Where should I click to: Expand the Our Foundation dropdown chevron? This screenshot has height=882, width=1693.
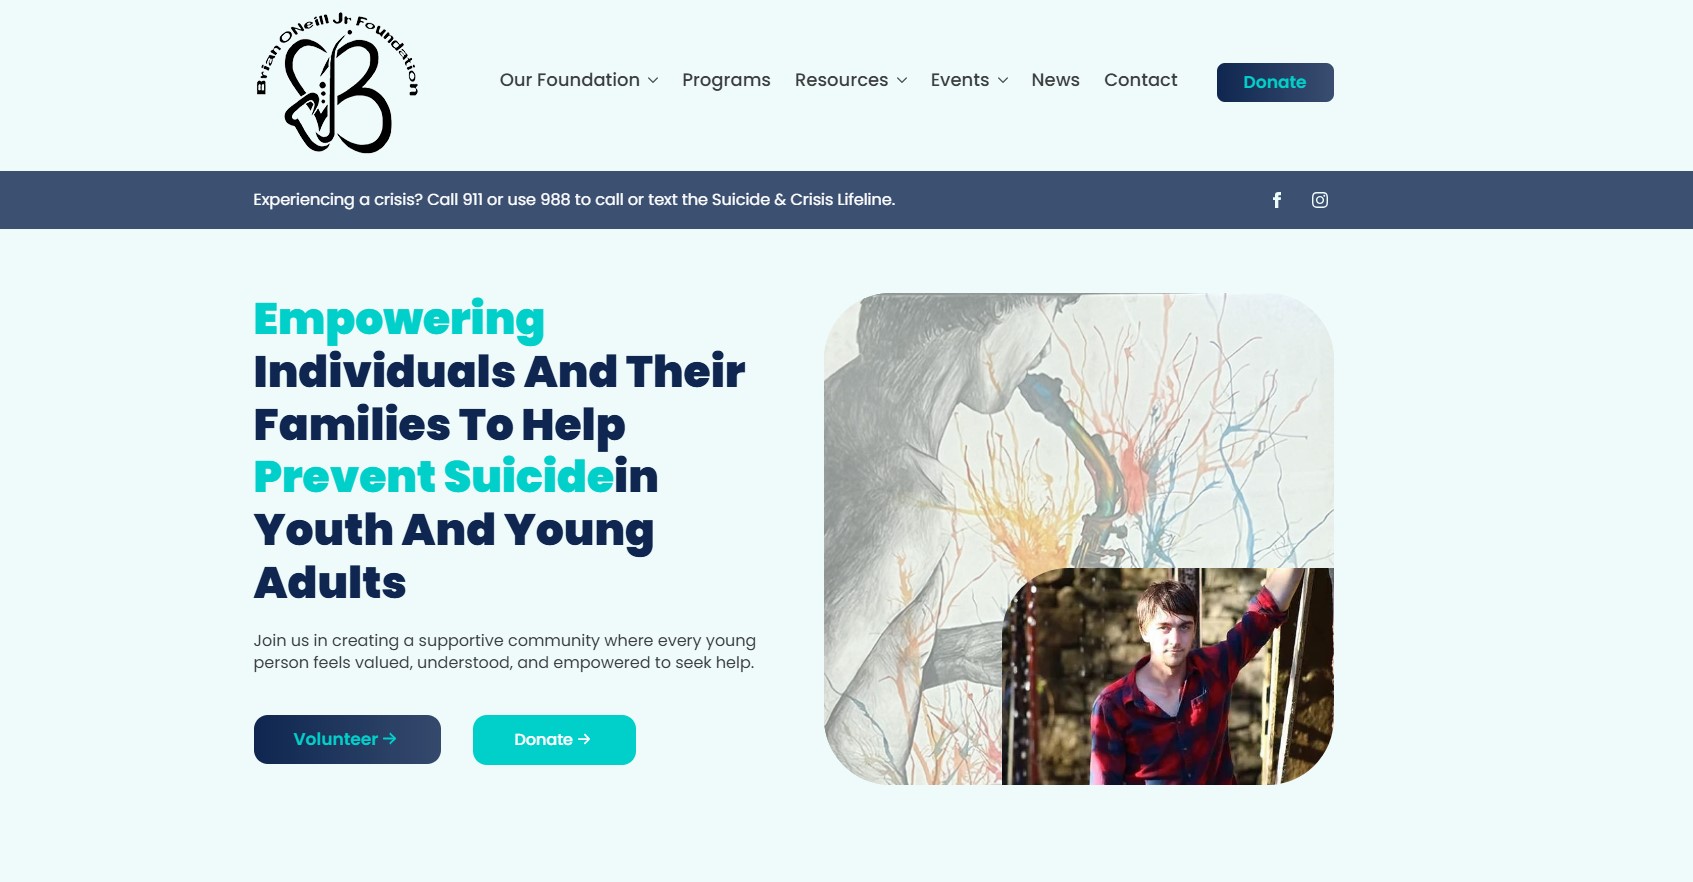(x=653, y=81)
